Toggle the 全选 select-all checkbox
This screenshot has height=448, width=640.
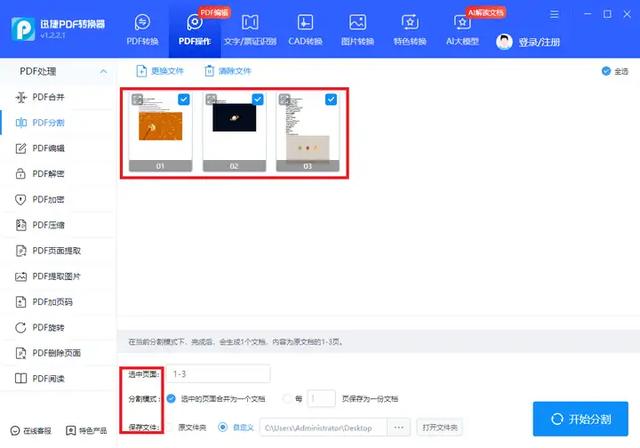pos(606,71)
